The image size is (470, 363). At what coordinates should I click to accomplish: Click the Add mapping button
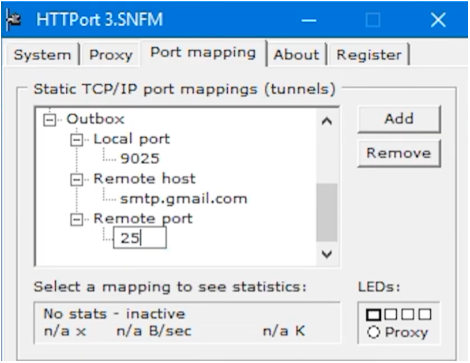(399, 119)
